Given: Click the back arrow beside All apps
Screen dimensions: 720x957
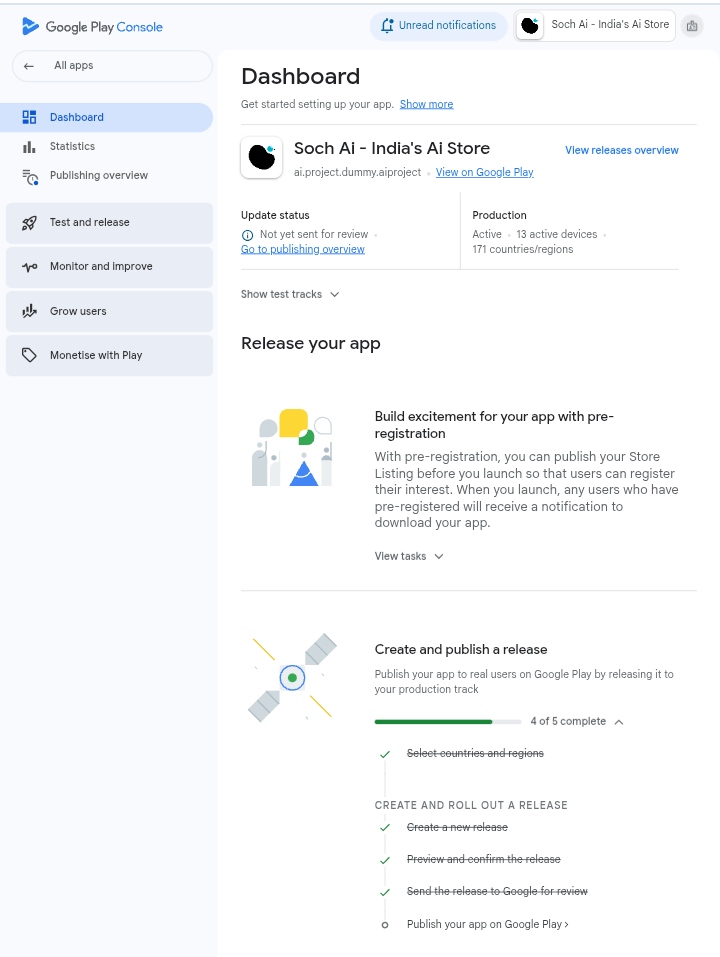Looking at the screenshot, I should (29, 66).
